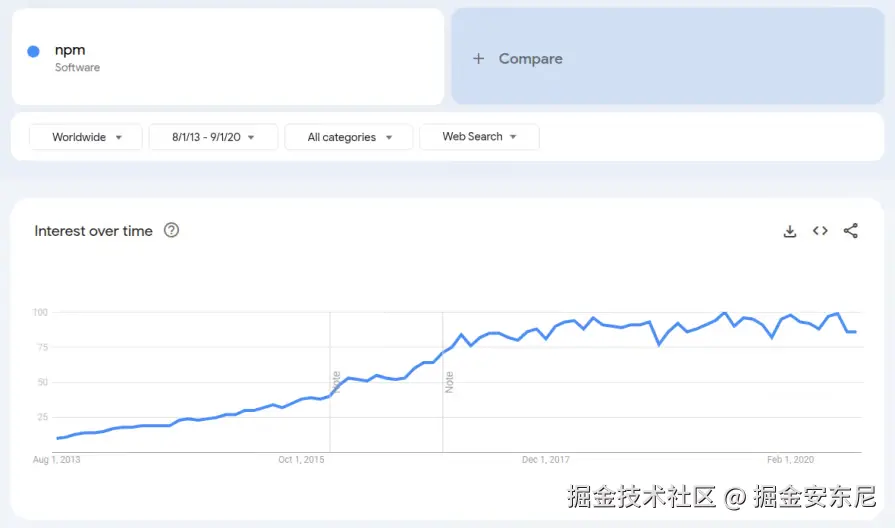Click the Feb 1, 2020 axis label
Viewport: 895px width, 528px height.
click(790, 460)
